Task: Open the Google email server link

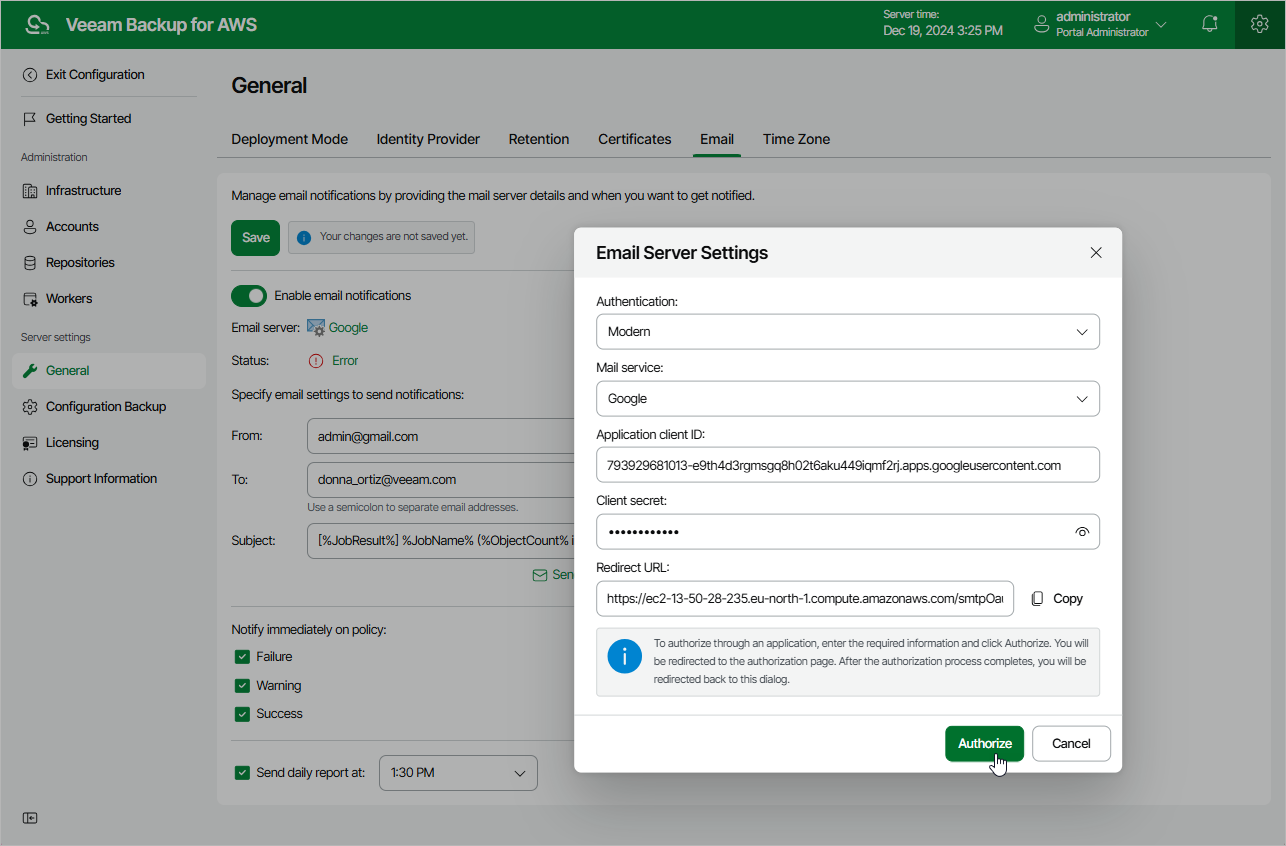Action: click(348, 328)
